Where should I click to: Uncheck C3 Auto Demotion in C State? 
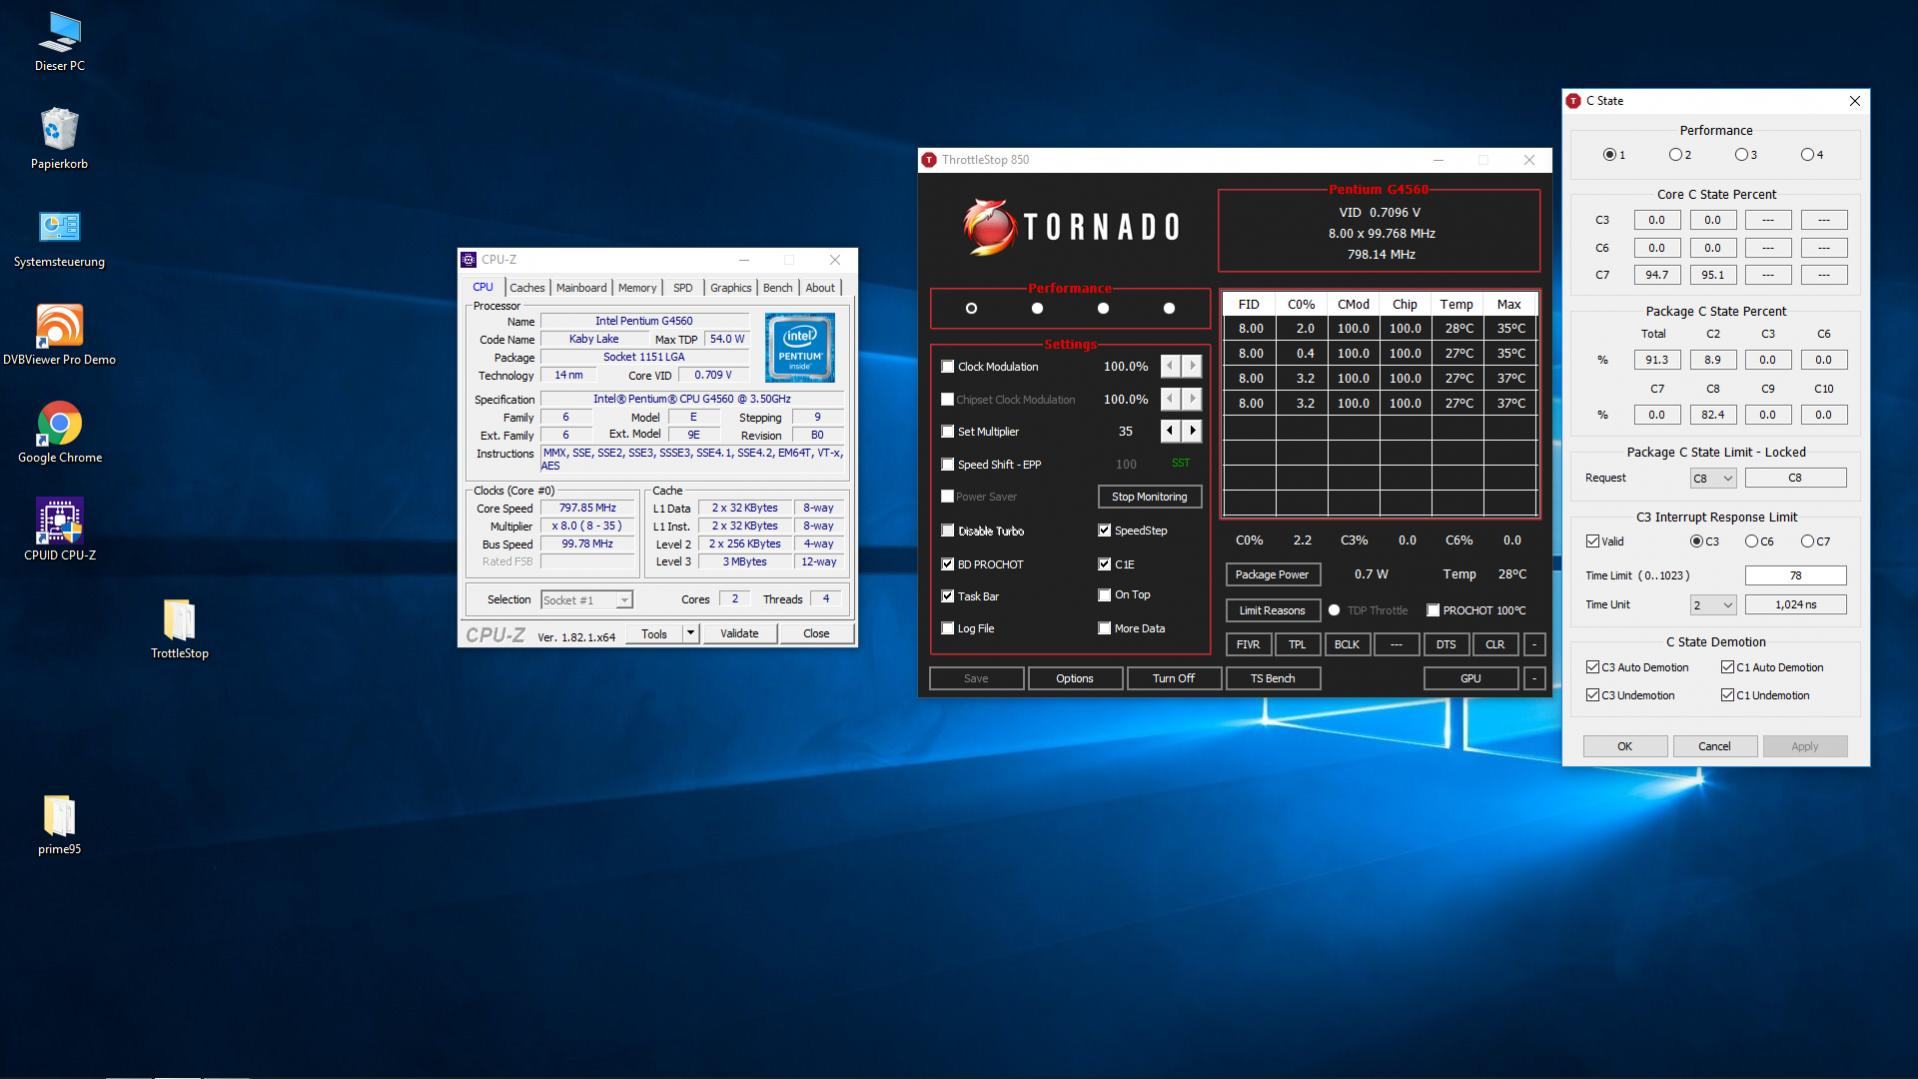click(1592, 668)
